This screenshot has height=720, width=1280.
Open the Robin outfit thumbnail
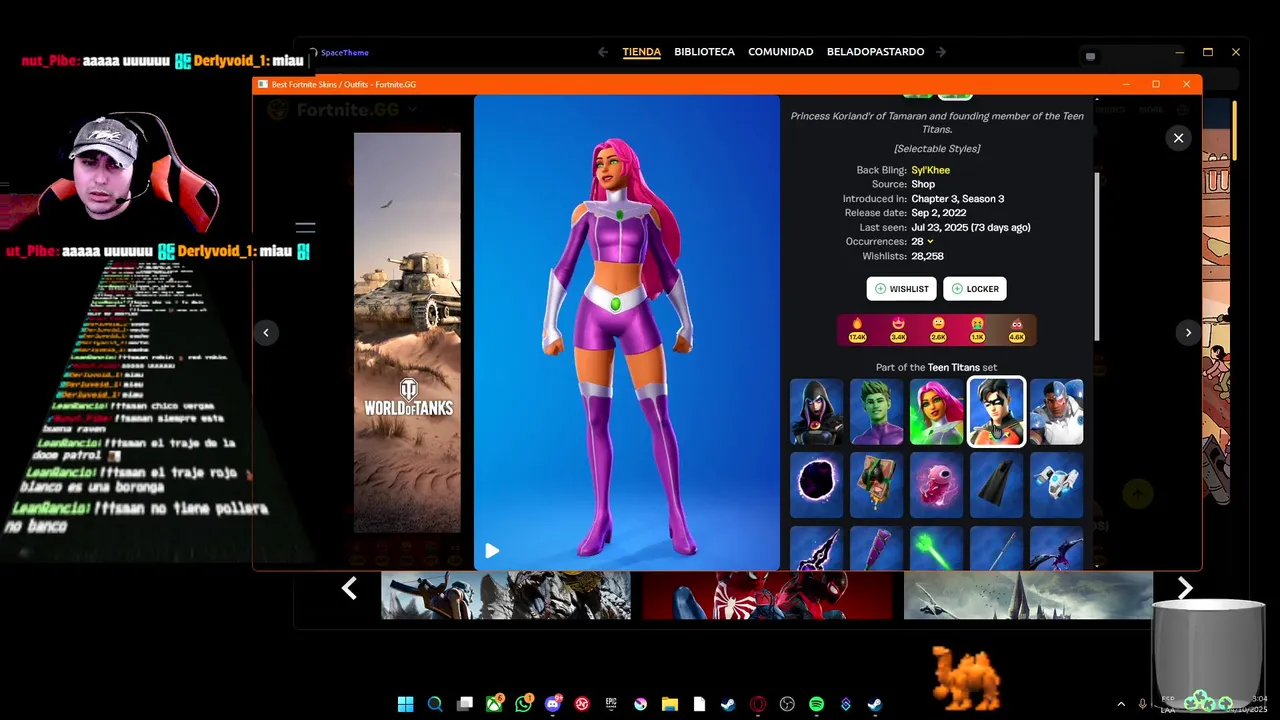[996, 411]
